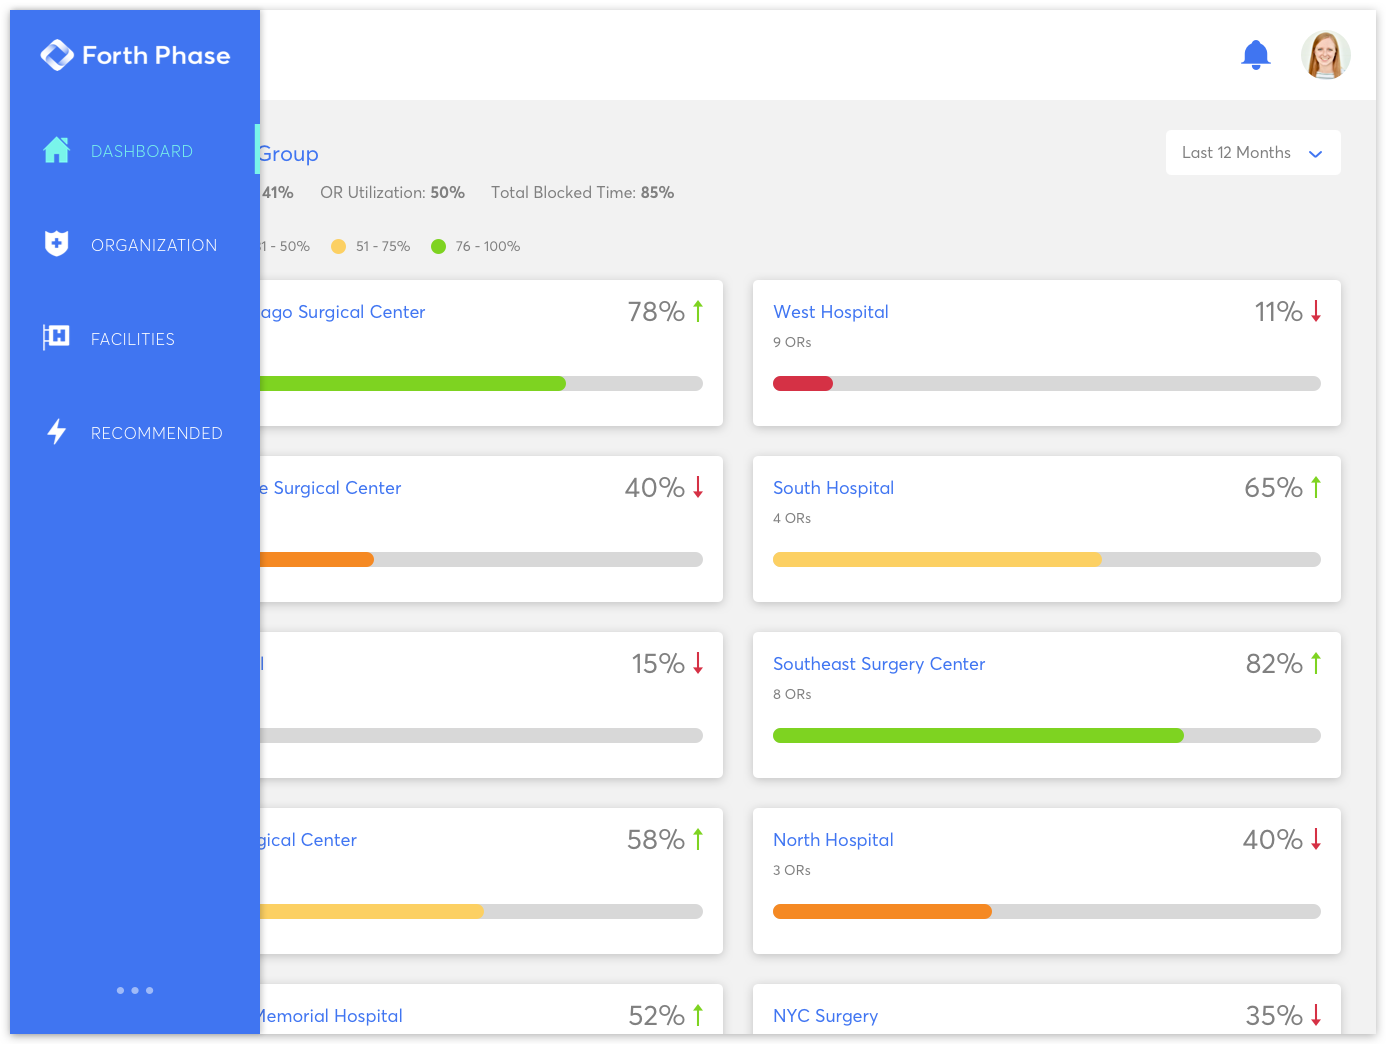Open the North Hospital link
The image size is (1386, 1044).
click(833, 840)
